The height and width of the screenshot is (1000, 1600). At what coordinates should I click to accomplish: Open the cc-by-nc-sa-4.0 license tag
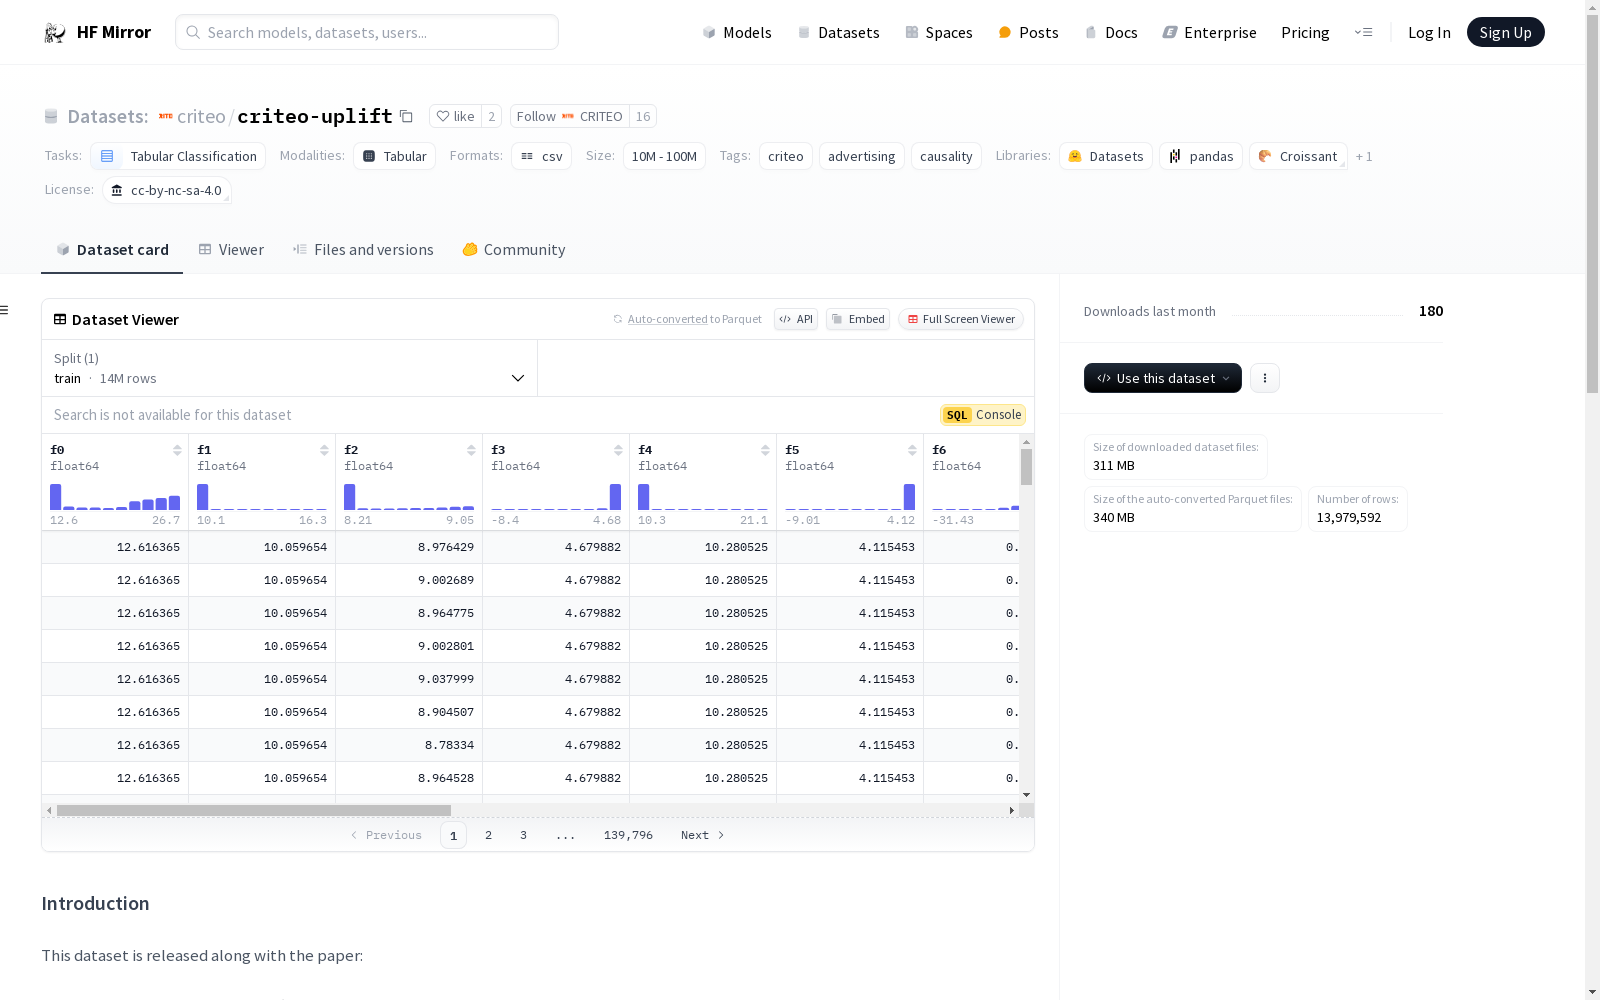coord(167,190)
